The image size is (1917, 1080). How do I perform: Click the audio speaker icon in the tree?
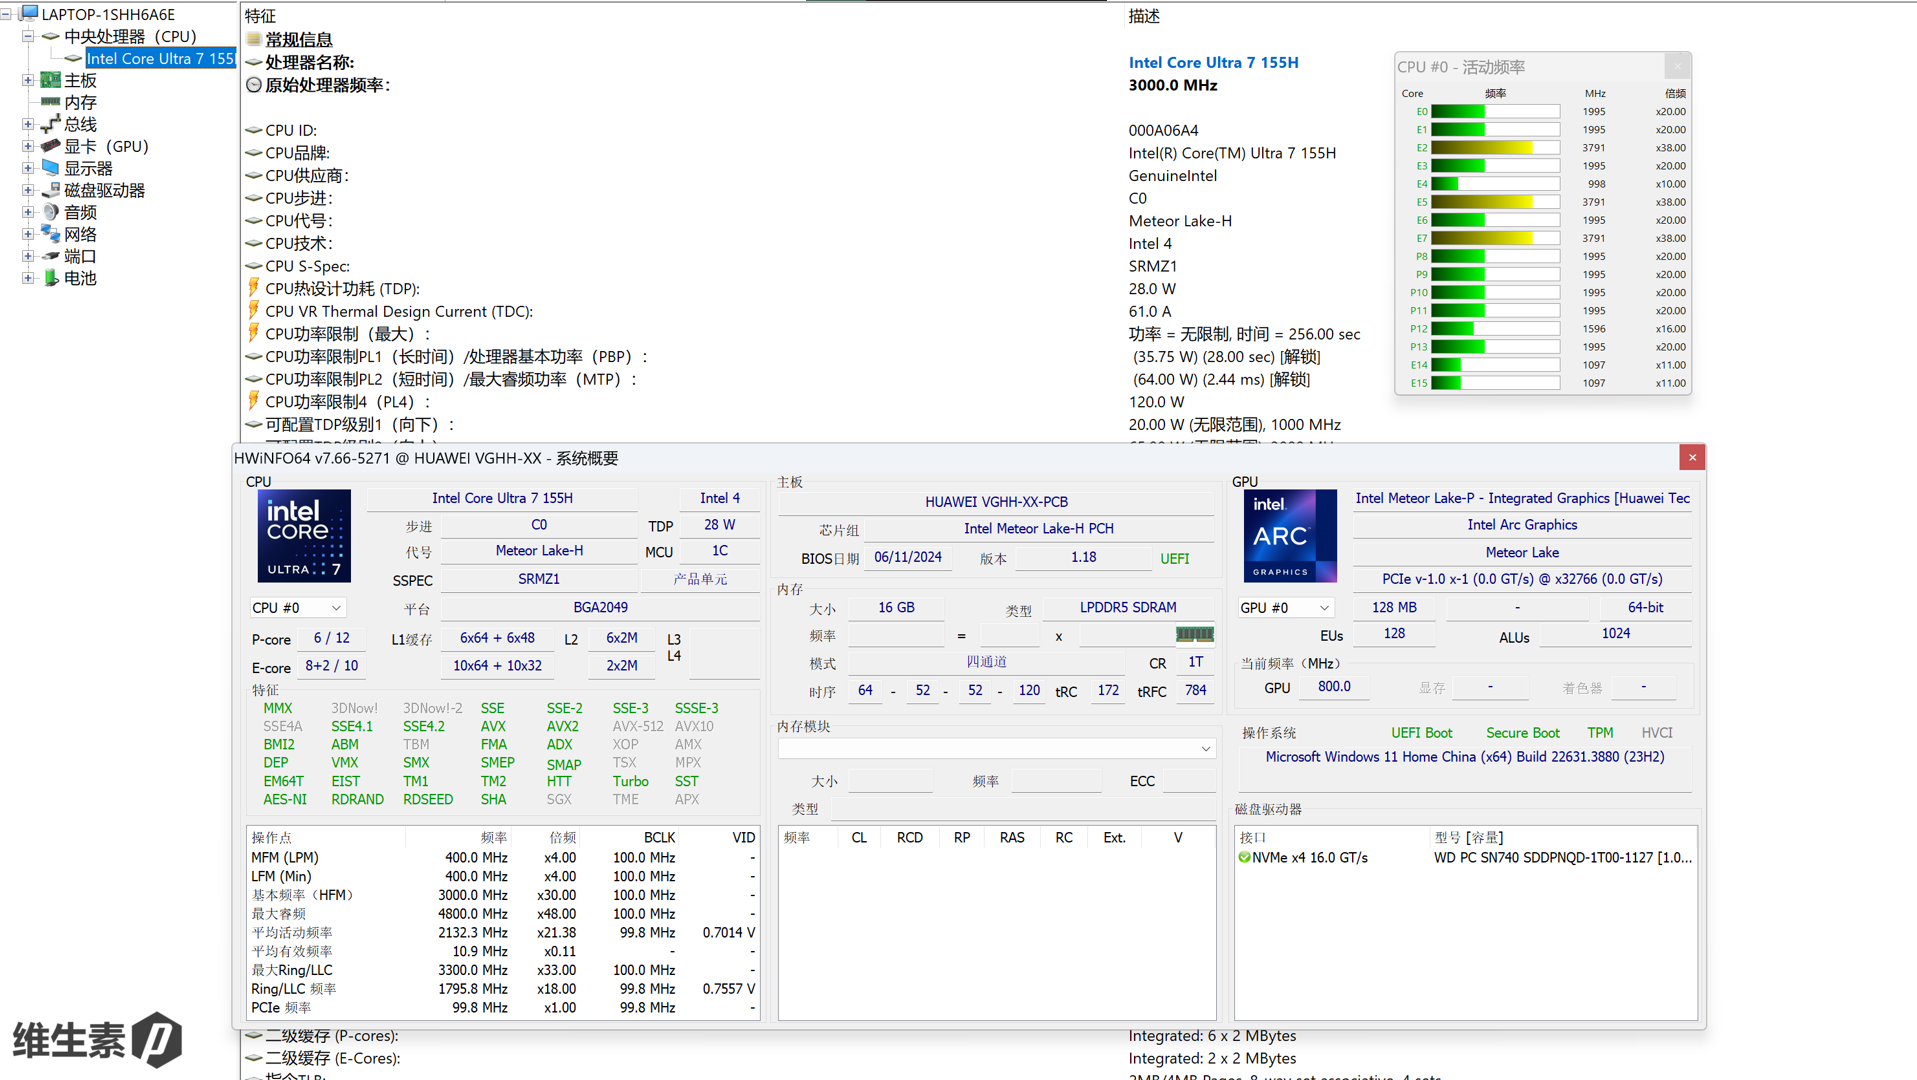coord(50,212)
